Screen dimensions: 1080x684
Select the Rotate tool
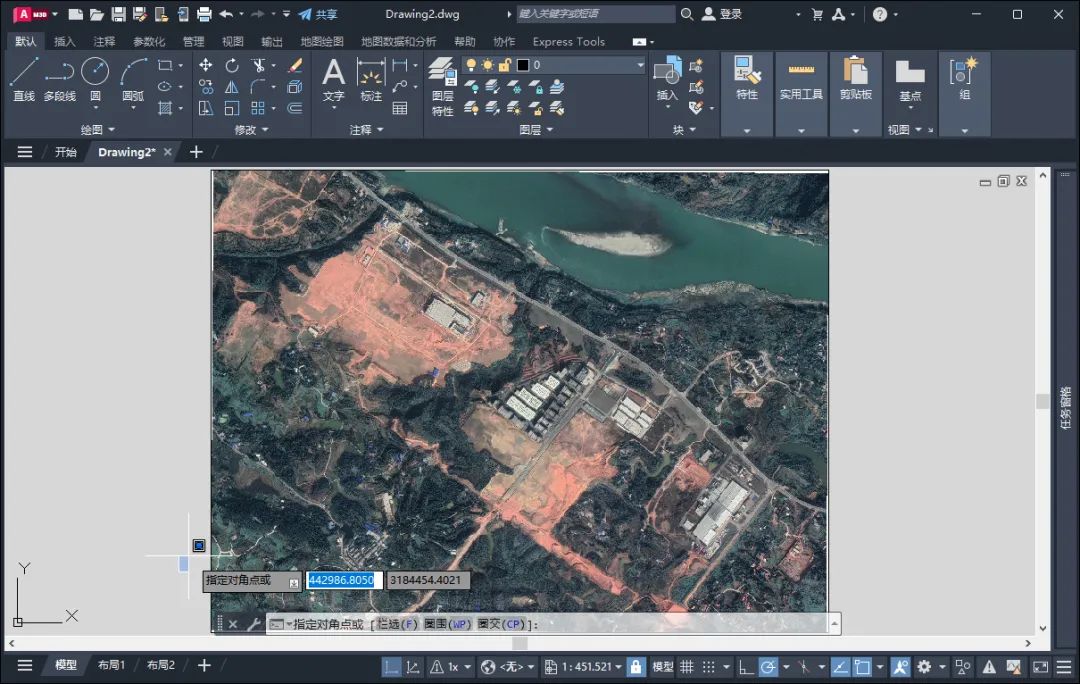pyautogui.click(x=232, y=65)
